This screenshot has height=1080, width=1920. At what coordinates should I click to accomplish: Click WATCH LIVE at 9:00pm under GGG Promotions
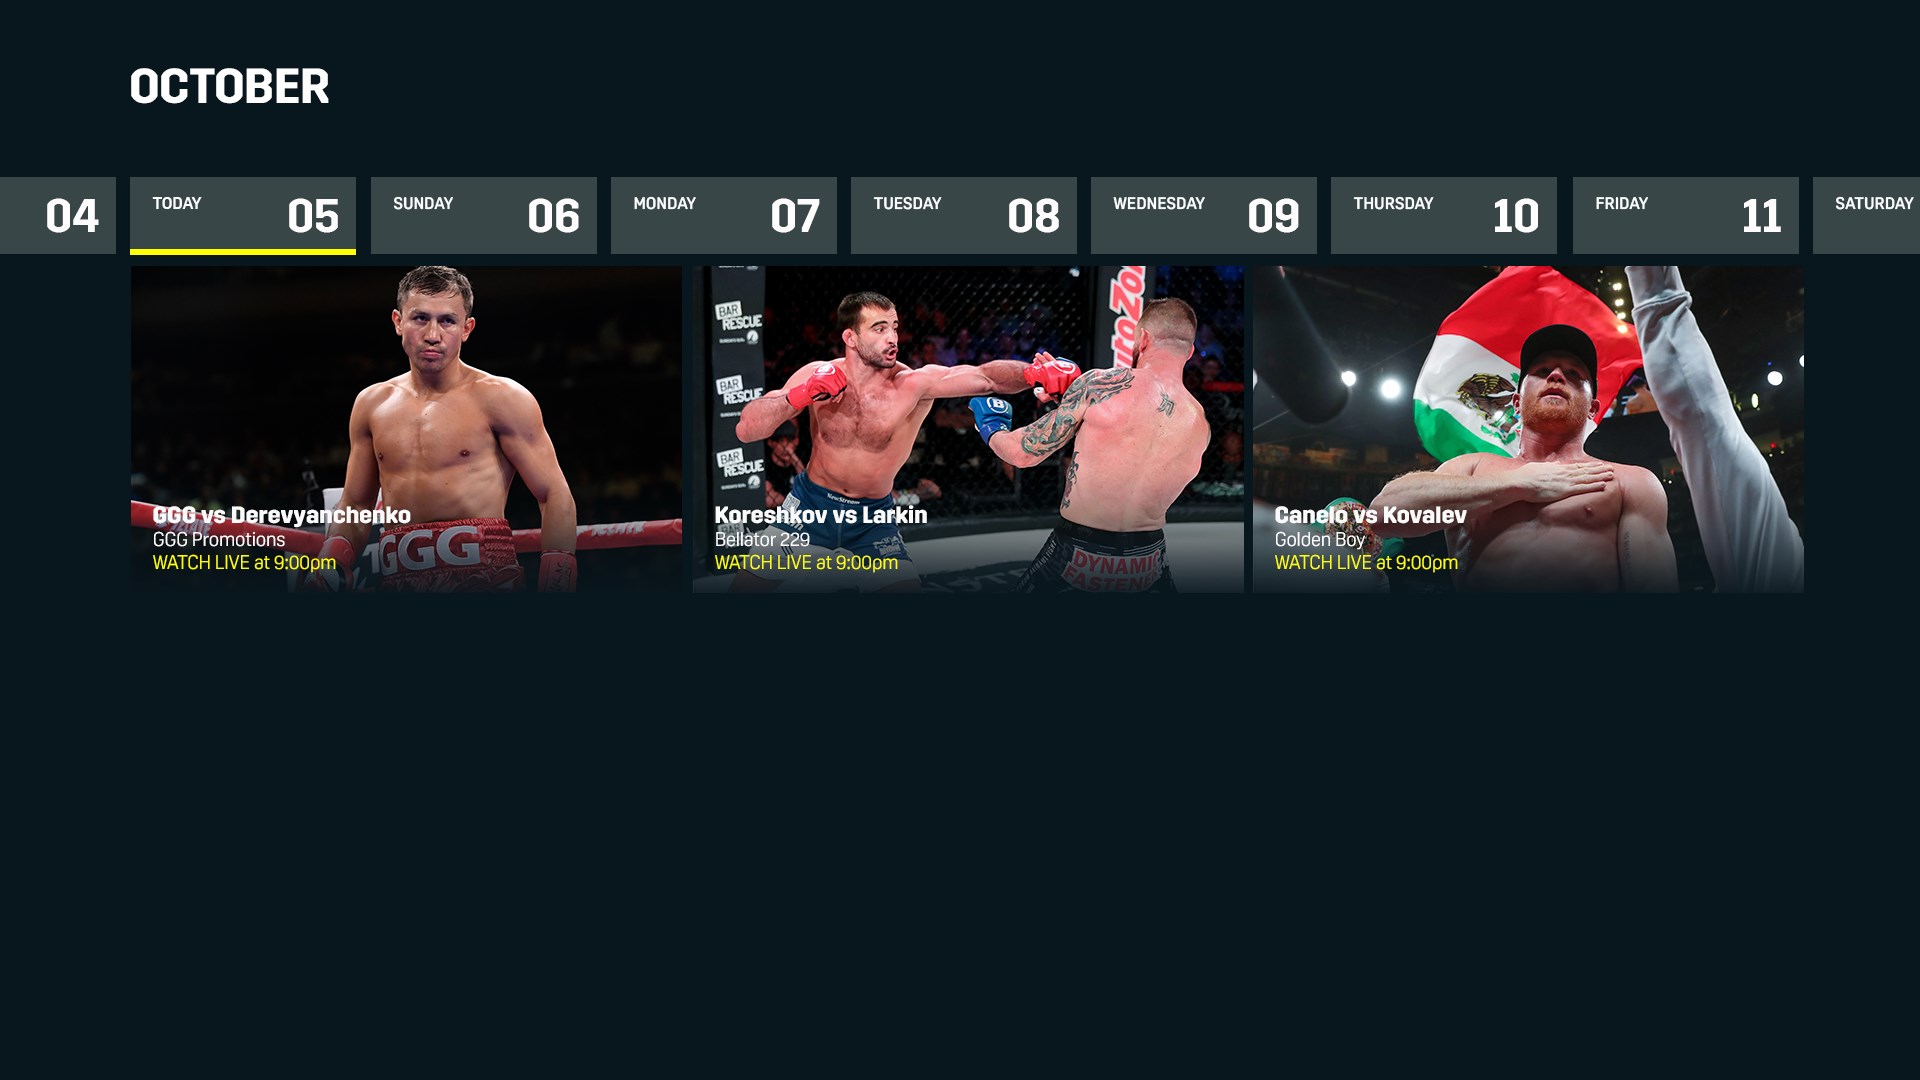click(x=244, y=563)
